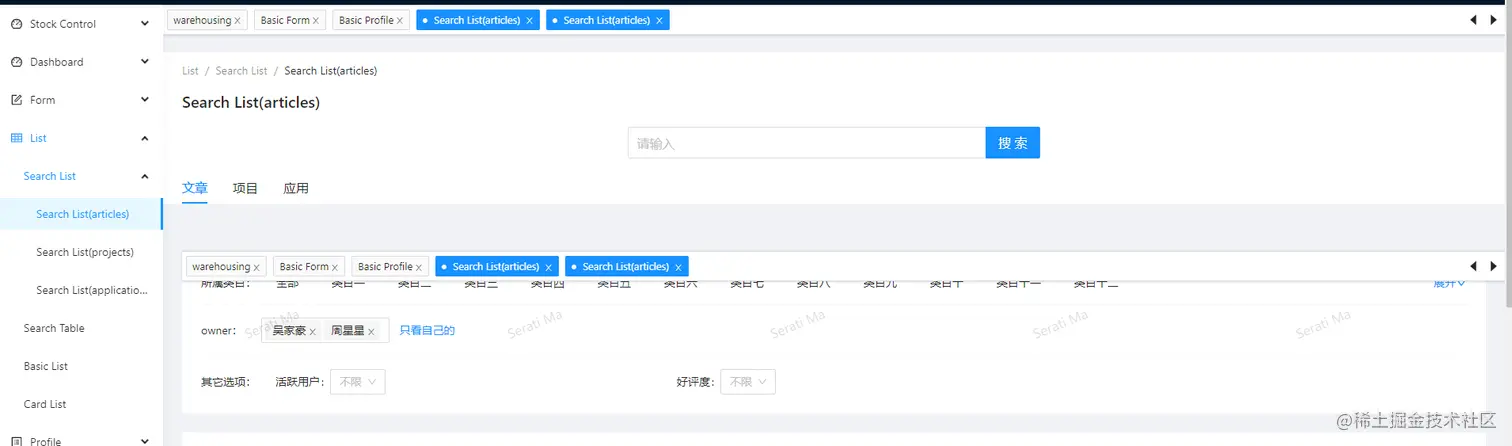Click right scroll arrow of upper tab bar
The height and width of the screenshot is (446, 1512).
point(1494,20)
